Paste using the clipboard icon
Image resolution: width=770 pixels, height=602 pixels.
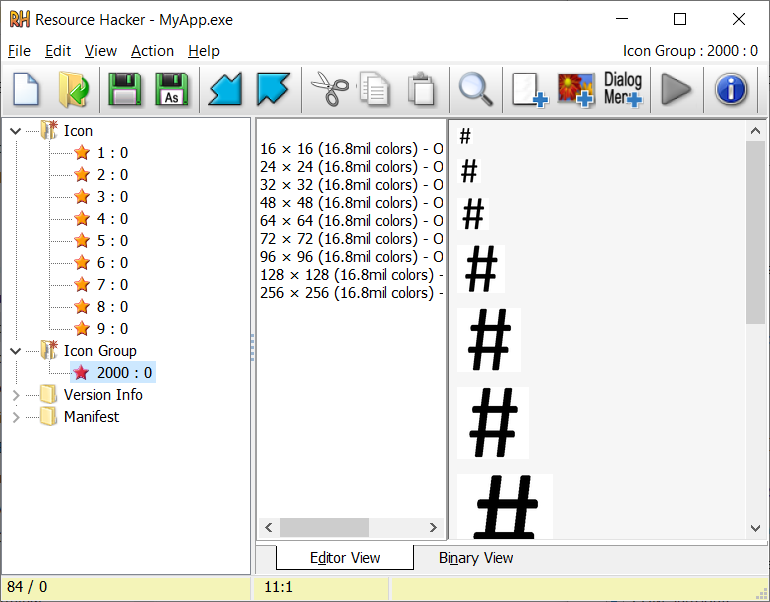click(421, 89)
